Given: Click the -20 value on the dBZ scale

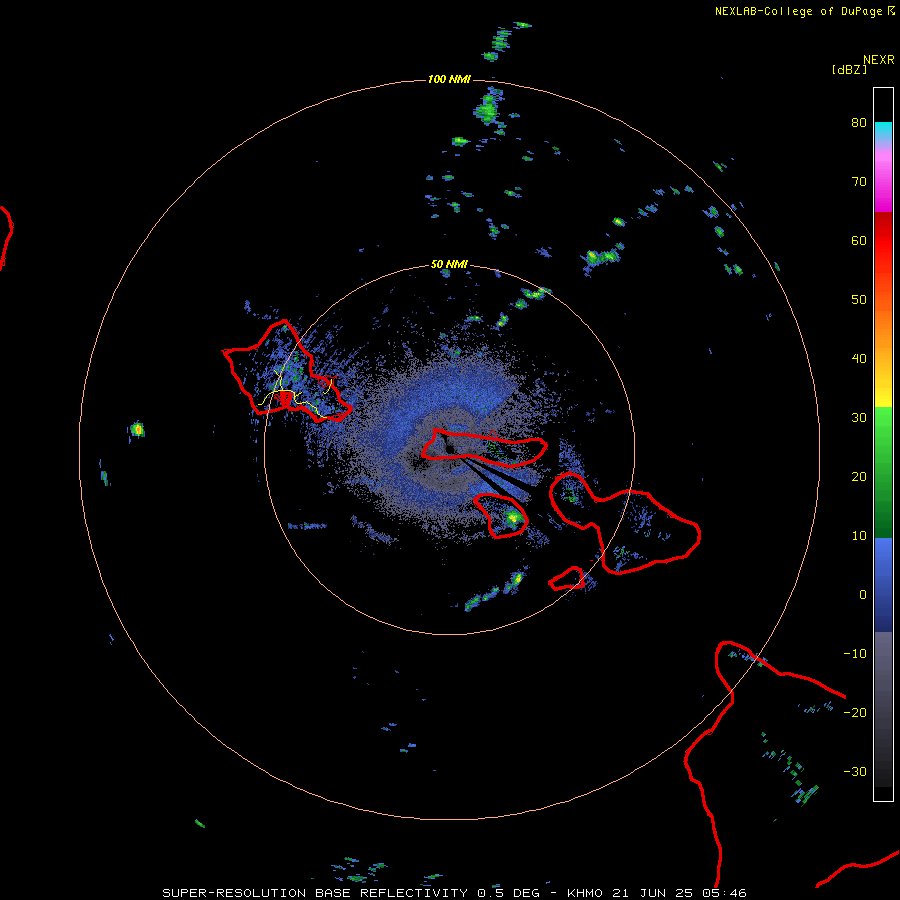Looking at the screenshot, I should [855, 713].
